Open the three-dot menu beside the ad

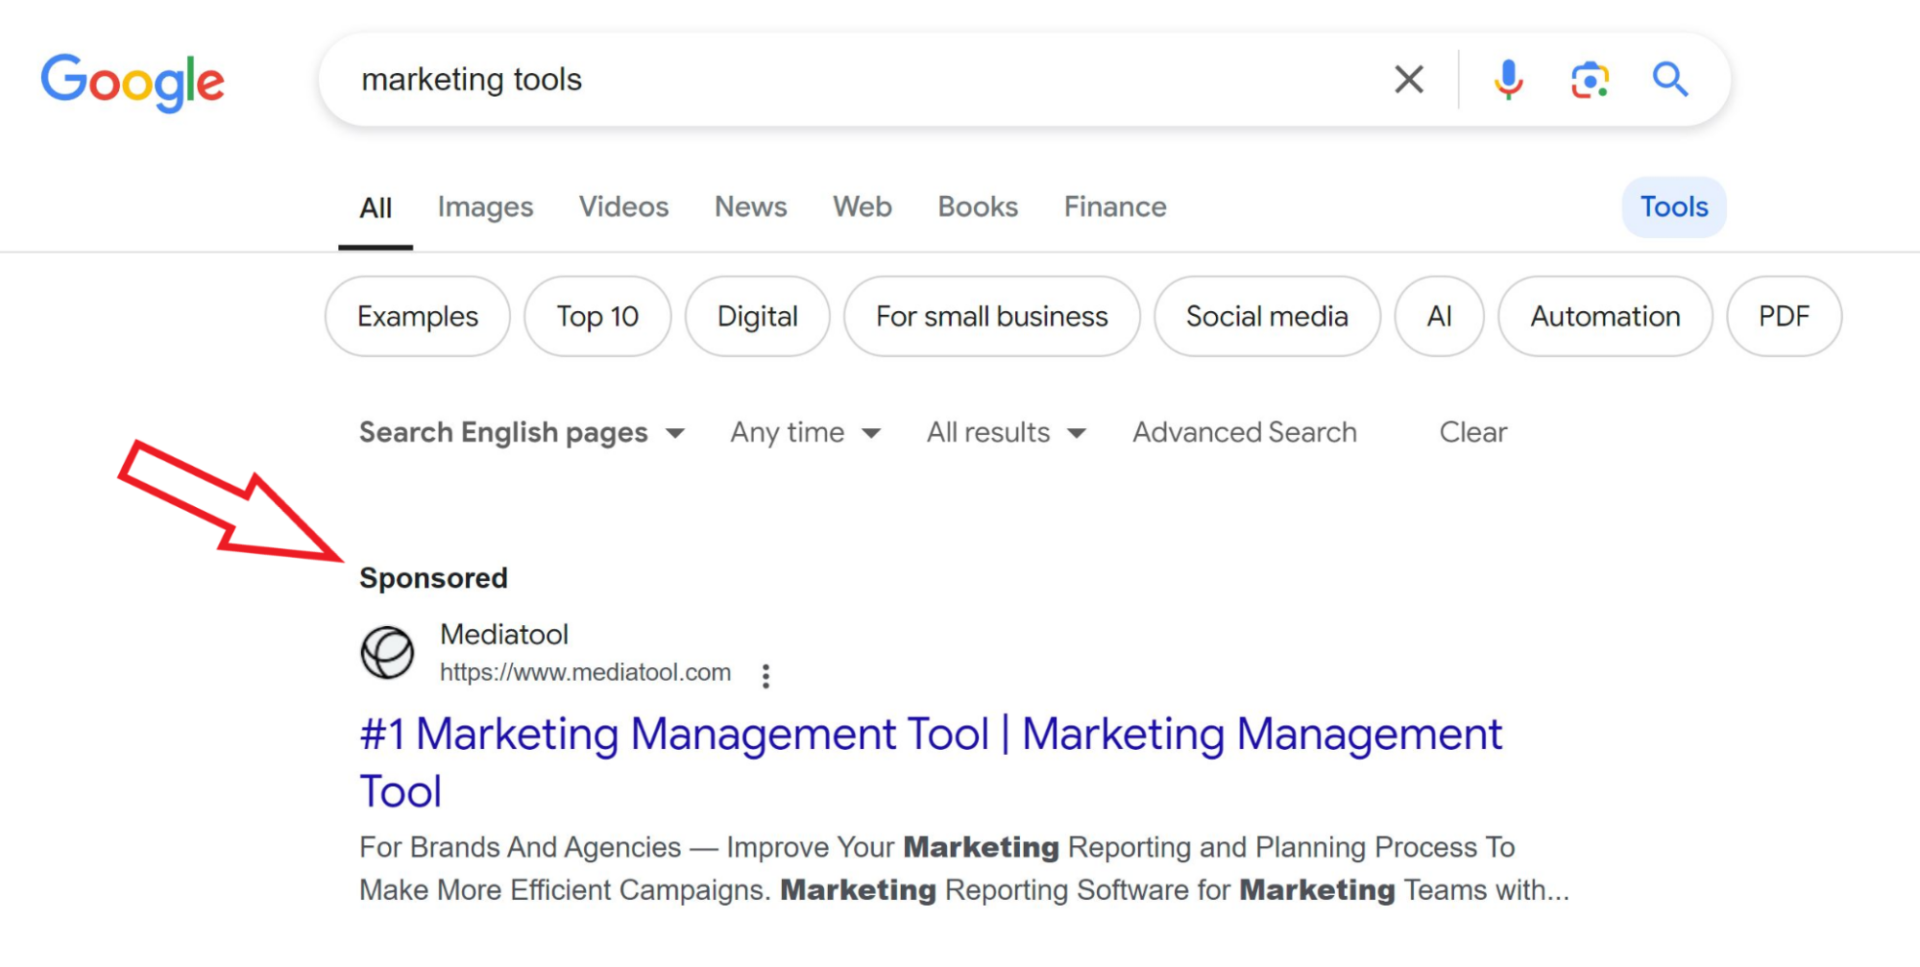(x=765, y=675)
